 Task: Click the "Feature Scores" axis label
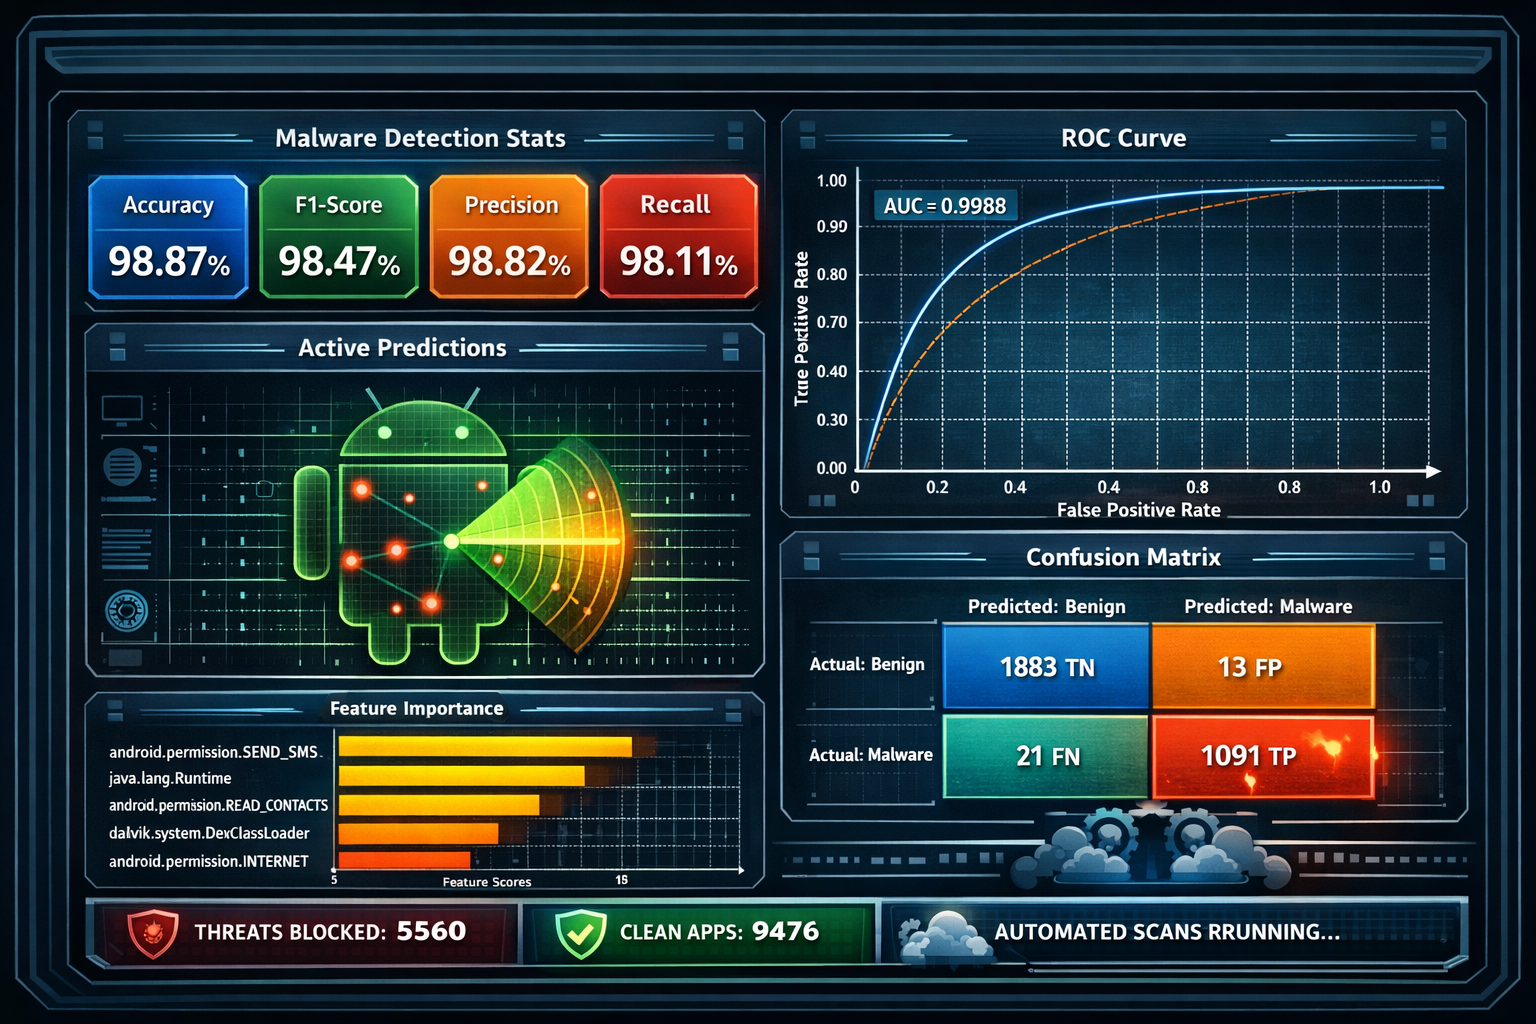[x=487, y=882]
